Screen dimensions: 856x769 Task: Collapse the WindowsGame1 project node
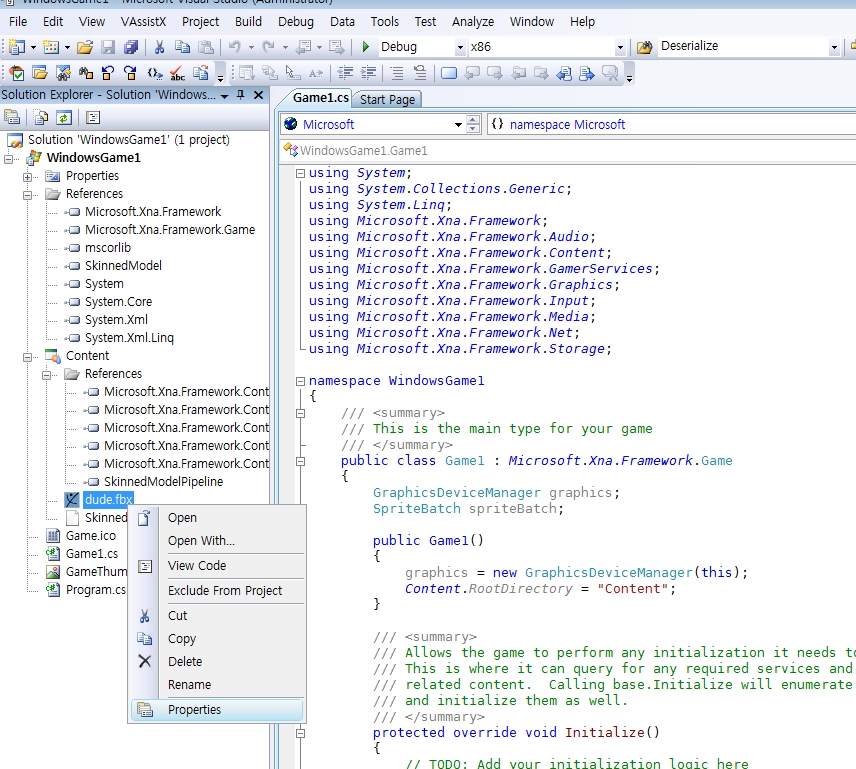(9, 159)
